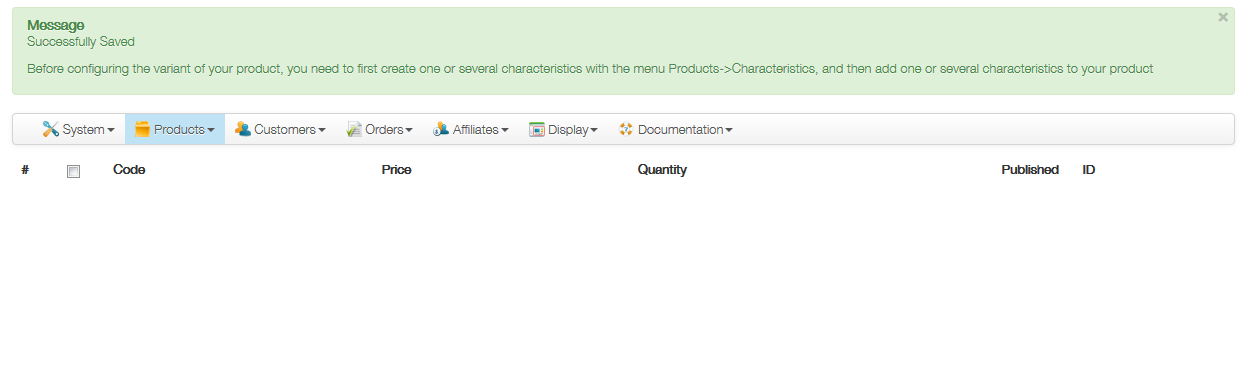Open the Customers dropdown arrow
This screenshot has height=380, width=1243.
[x=321, y=130]
